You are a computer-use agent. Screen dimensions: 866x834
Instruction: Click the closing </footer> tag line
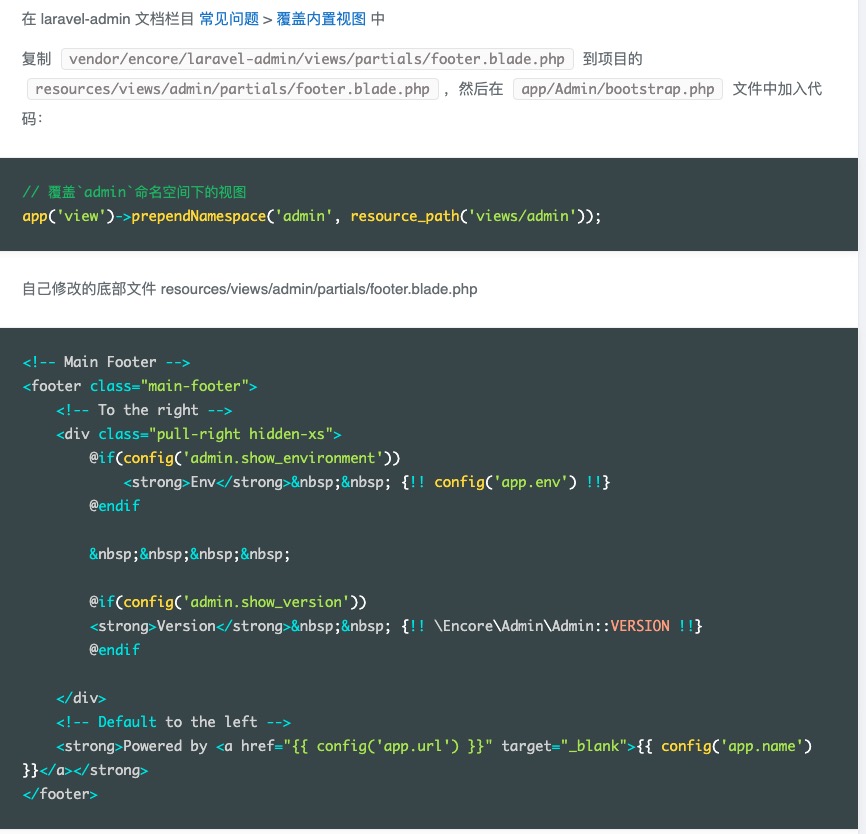(x=60, y=794)
